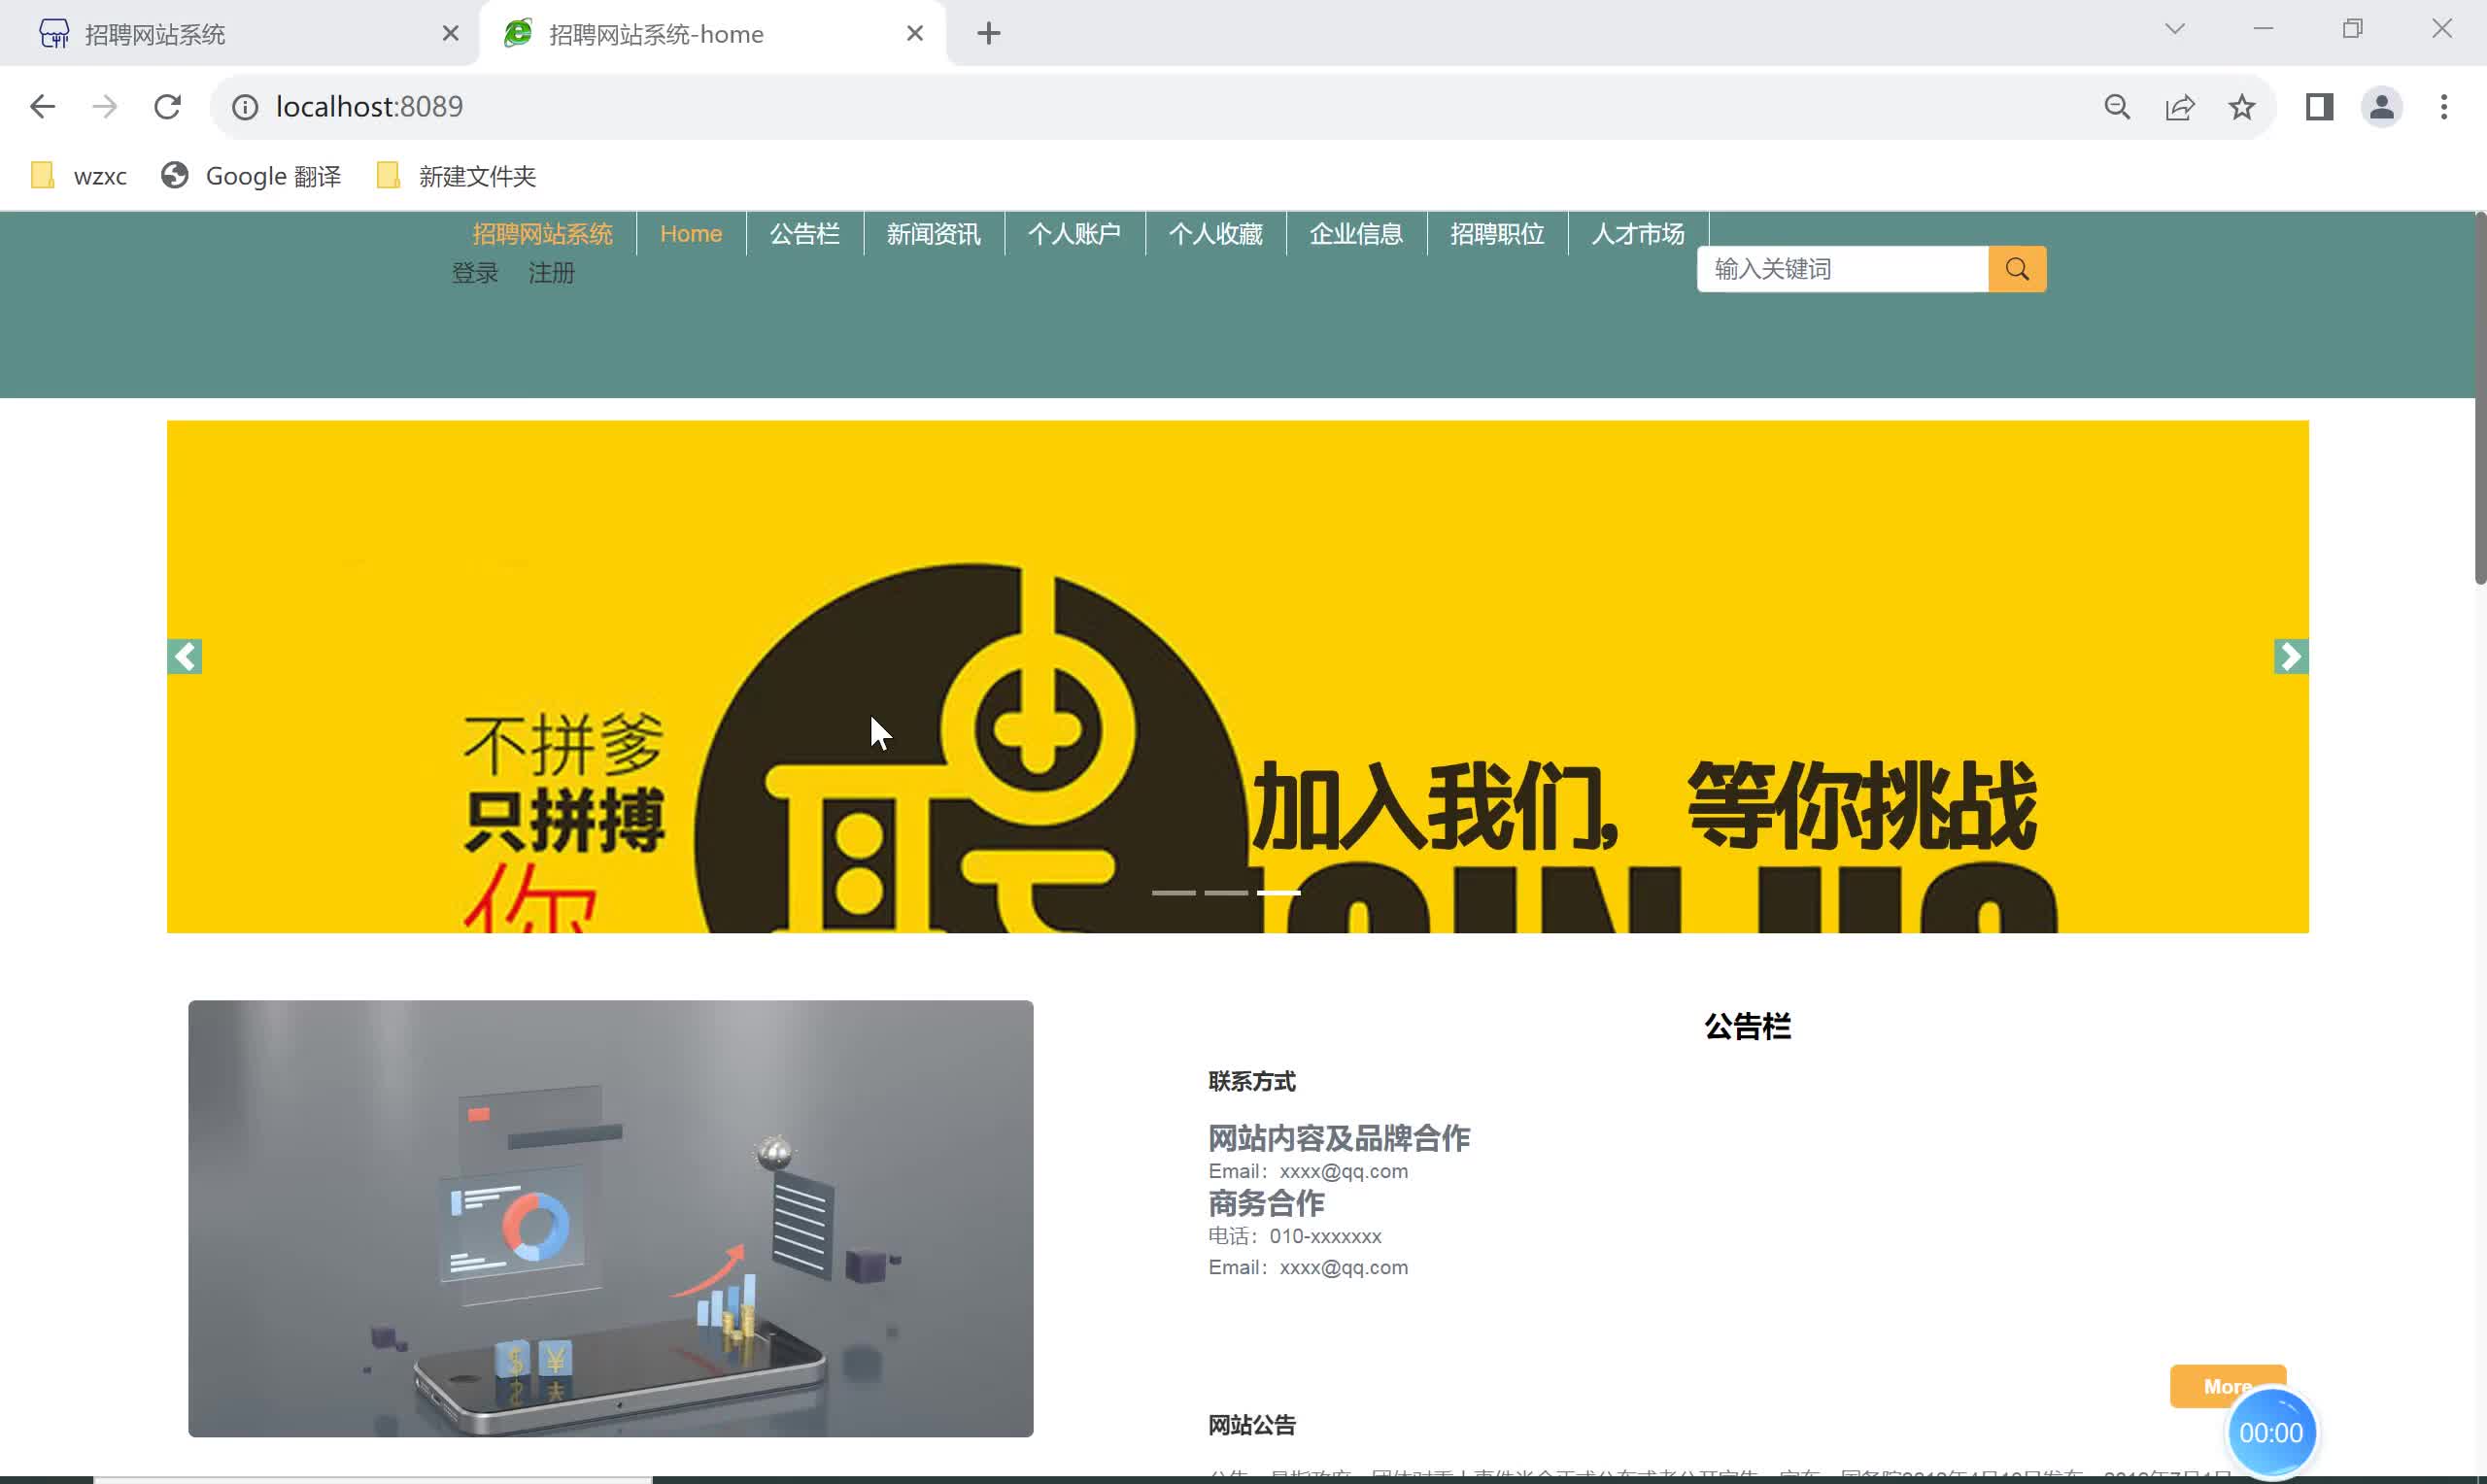2487x1484 pixels.
Task: Click the zoom icon in the browser toolbar
Action: [x=2116, y=106]
